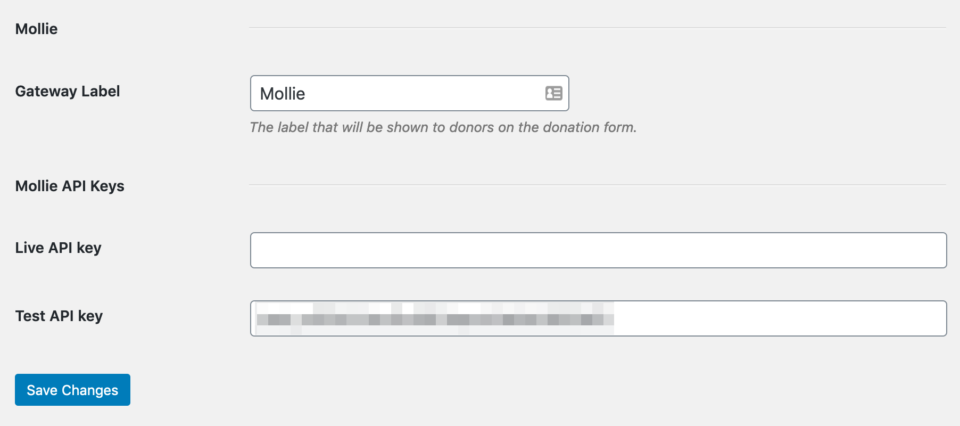
Task: Click the empty space after the blurred test key
Action: click(779, 318)
